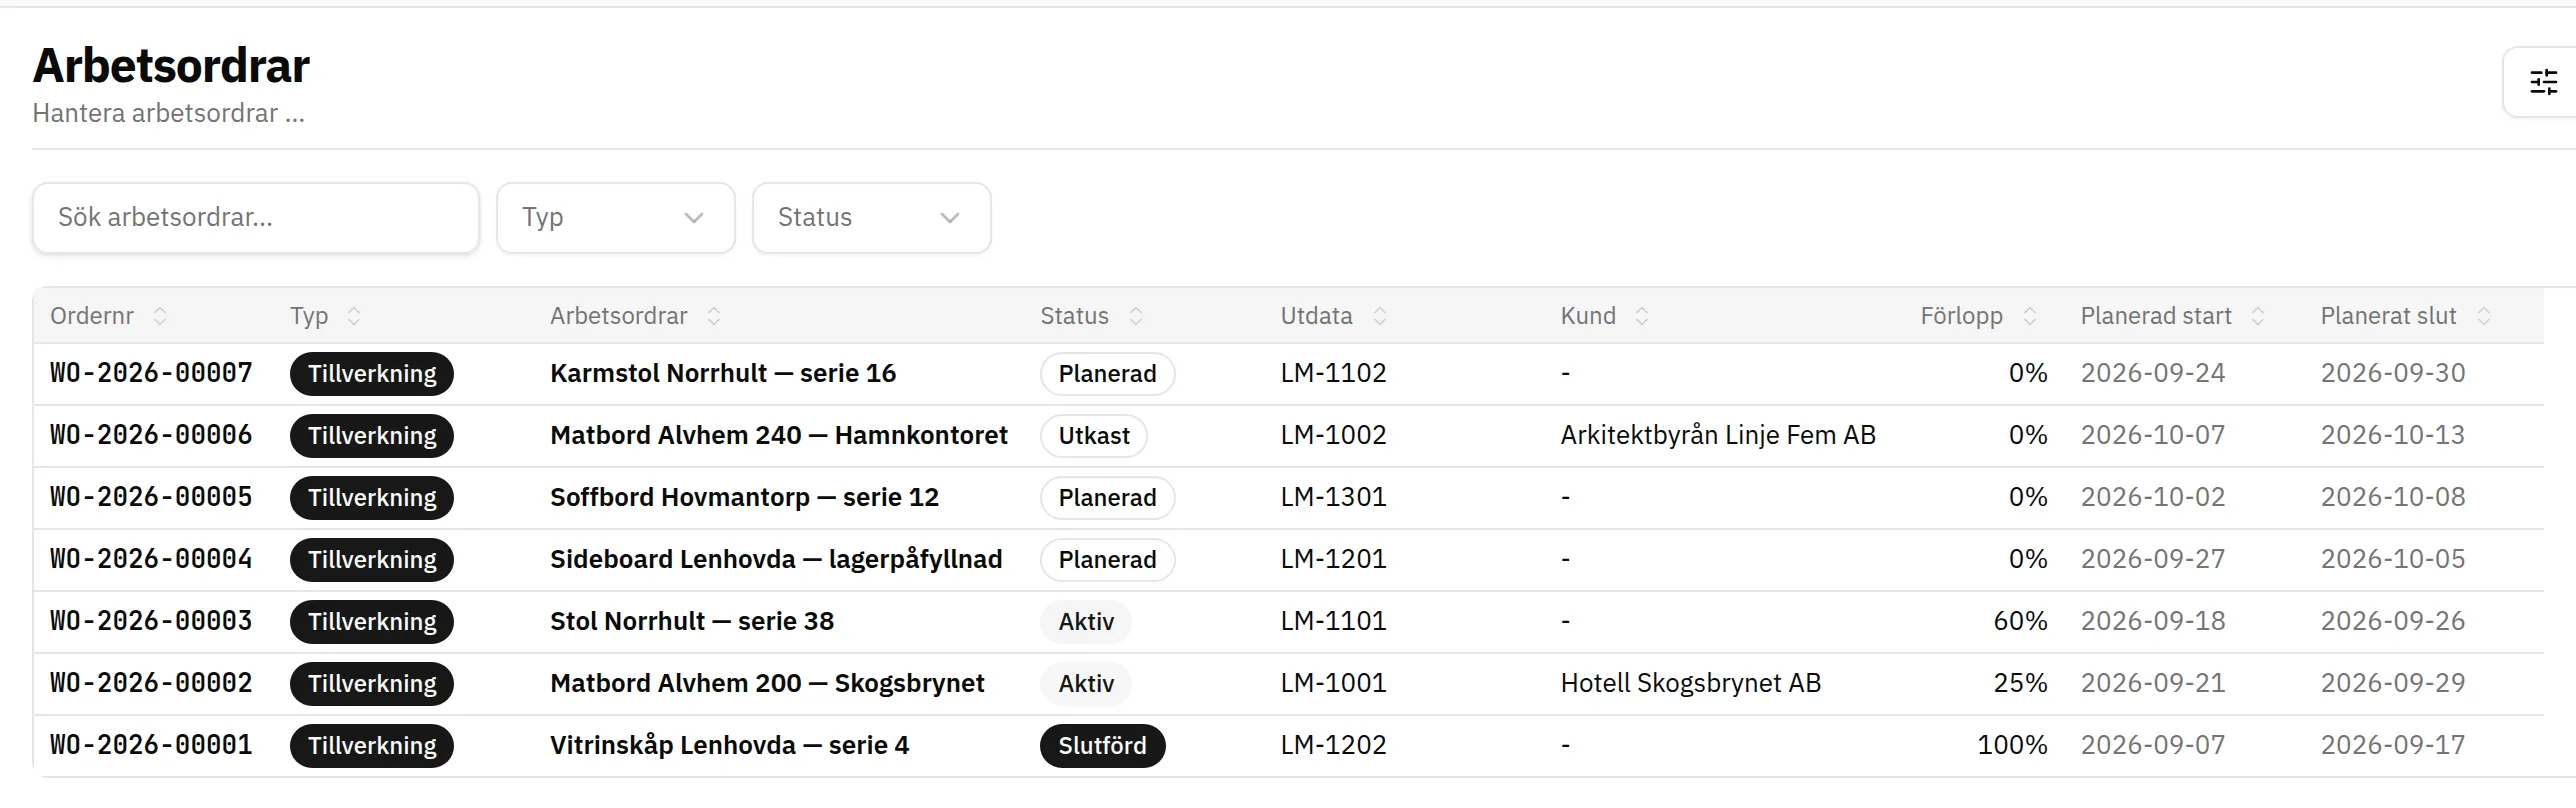Viewport: 2576px width, 808px height.
Task: Click the 25% progress value
Action: pos(2020,683)
